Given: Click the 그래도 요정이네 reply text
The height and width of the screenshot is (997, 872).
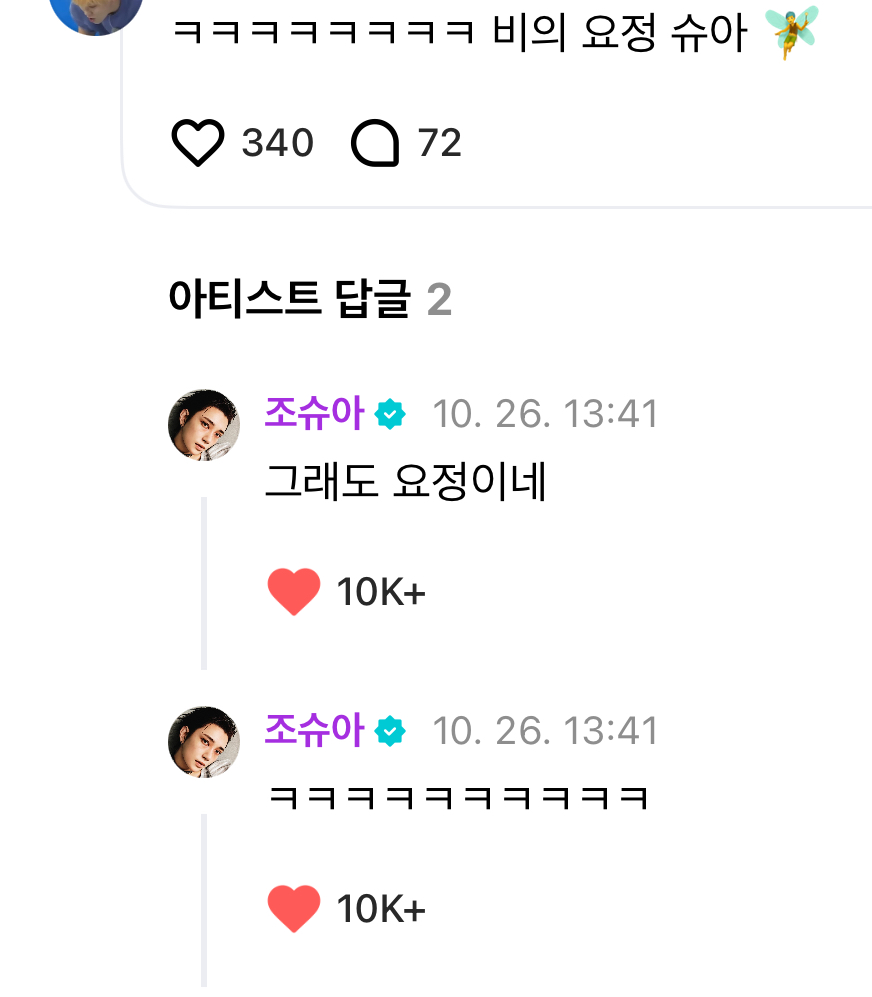Looking at the screenshot, I should pos(405,484).
